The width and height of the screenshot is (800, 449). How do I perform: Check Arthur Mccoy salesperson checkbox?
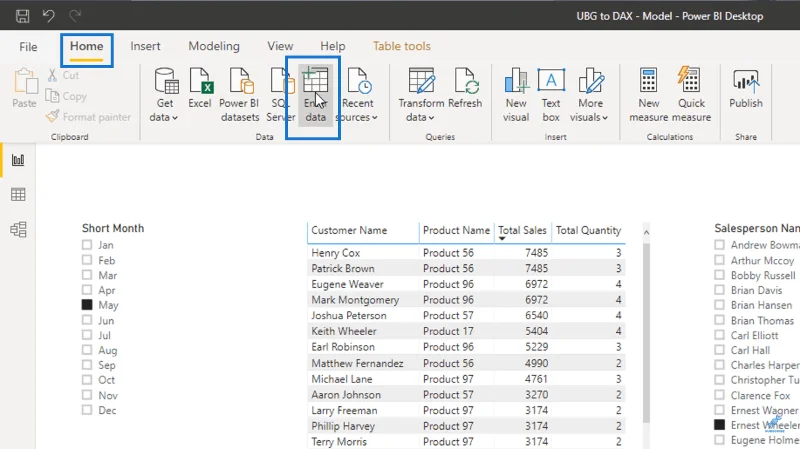tap(719, 260)
